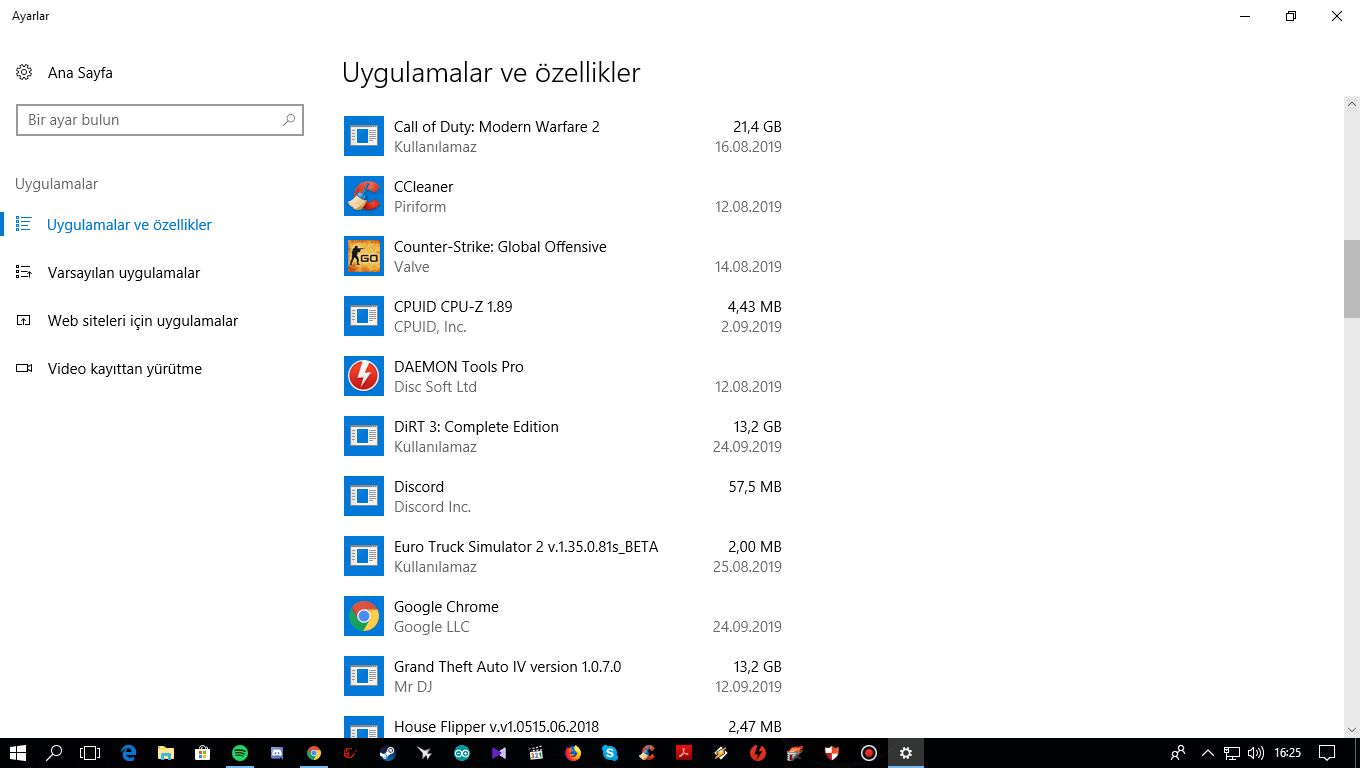Image resolution: width=1360 pixels, height=768 pixels.
Task: Click the Counter-Strike: Global Offensive icon
Action: 364,256
